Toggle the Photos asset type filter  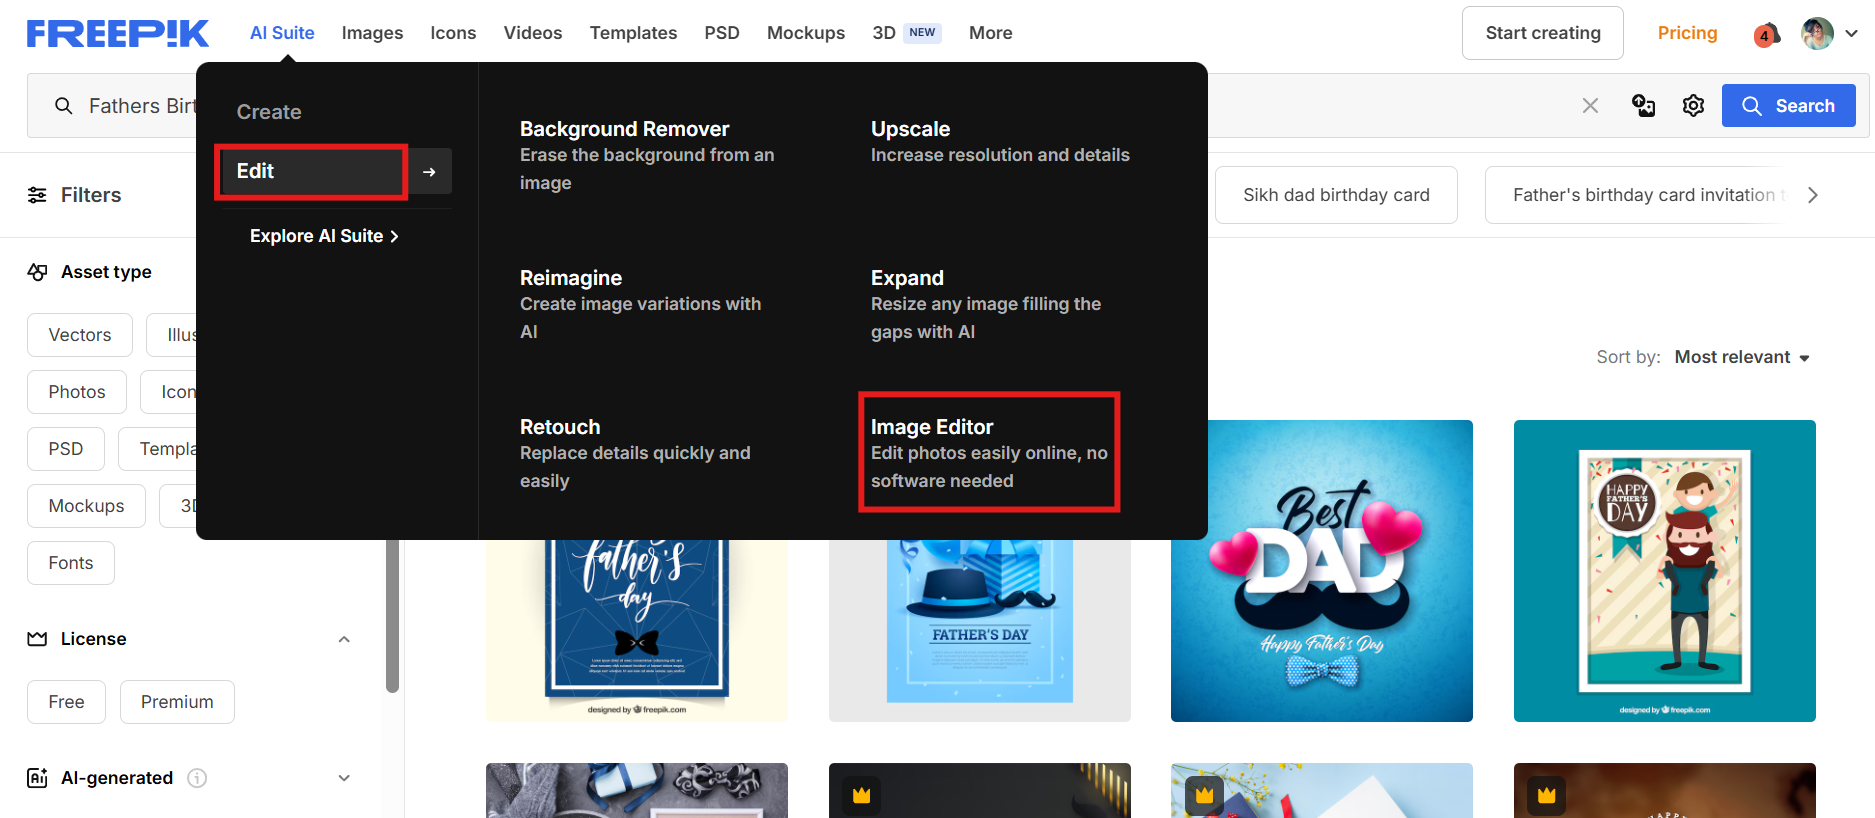[x=77, y=392]
